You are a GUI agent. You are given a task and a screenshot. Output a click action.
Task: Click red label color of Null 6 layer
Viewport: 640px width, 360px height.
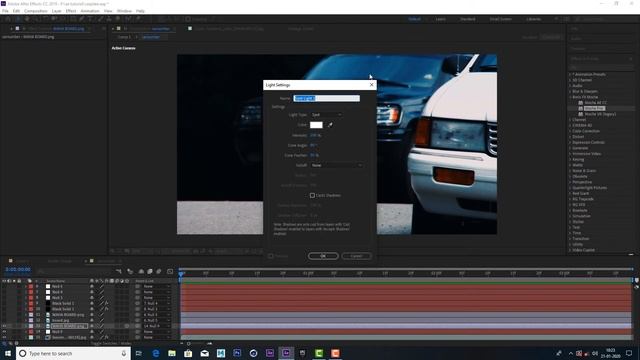pyautogui.click(x=31, y=286)
